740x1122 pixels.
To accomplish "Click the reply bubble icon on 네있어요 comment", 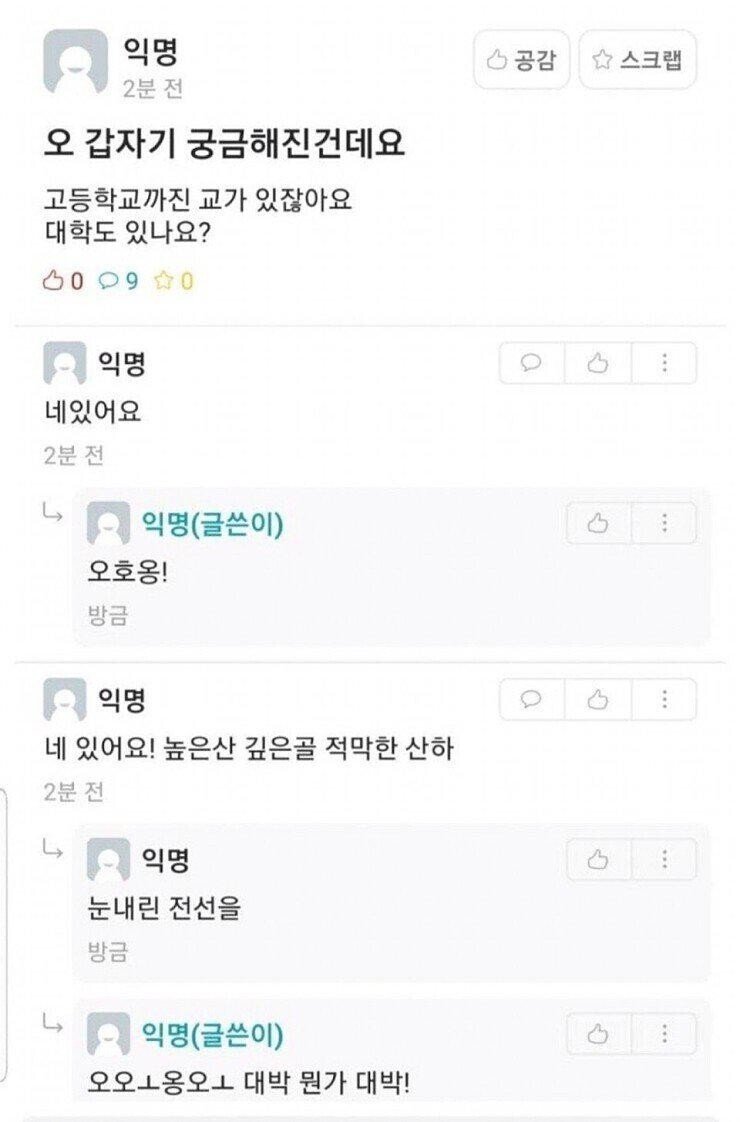I will point(531,363).
